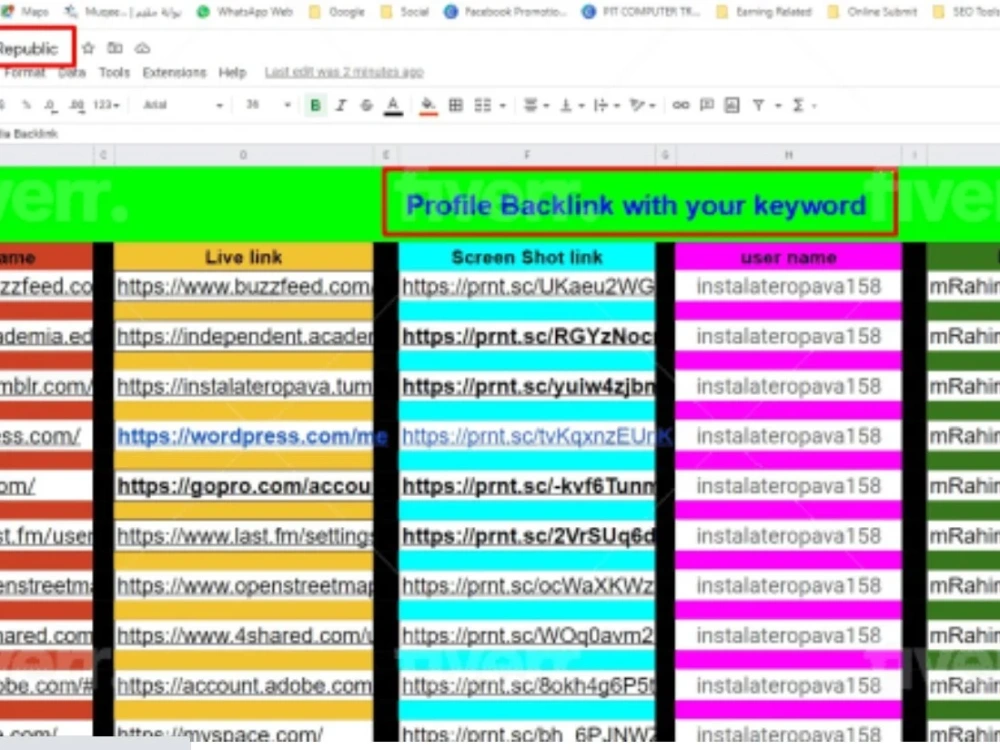
Task: Open the Facebook Promotion bookmark
Action: click(x=506, y=11)
